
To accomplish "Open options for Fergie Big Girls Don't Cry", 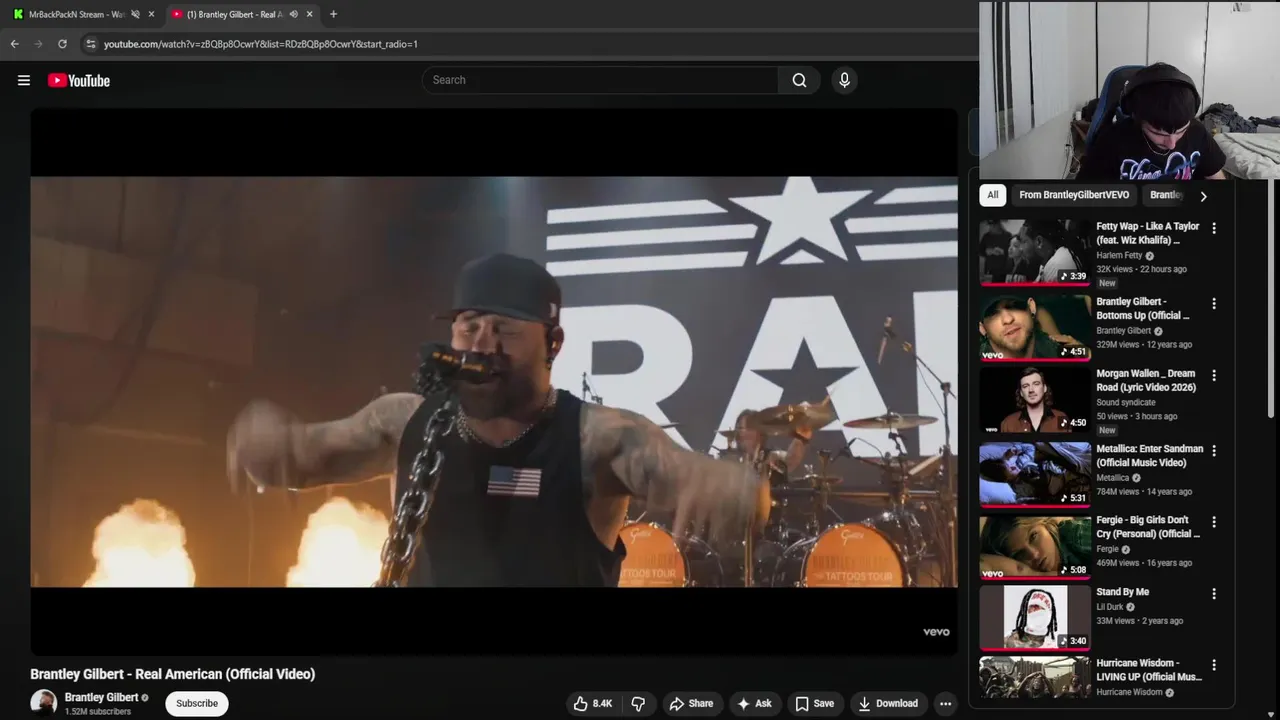I will coord(1214,521).
